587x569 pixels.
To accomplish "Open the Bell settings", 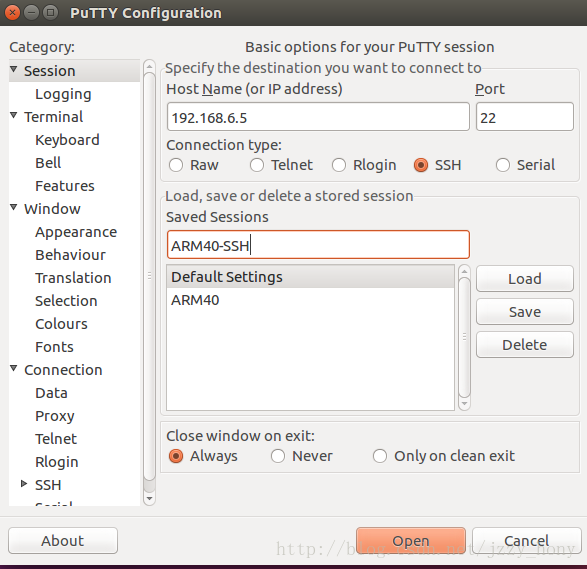I will pos(48,163).
